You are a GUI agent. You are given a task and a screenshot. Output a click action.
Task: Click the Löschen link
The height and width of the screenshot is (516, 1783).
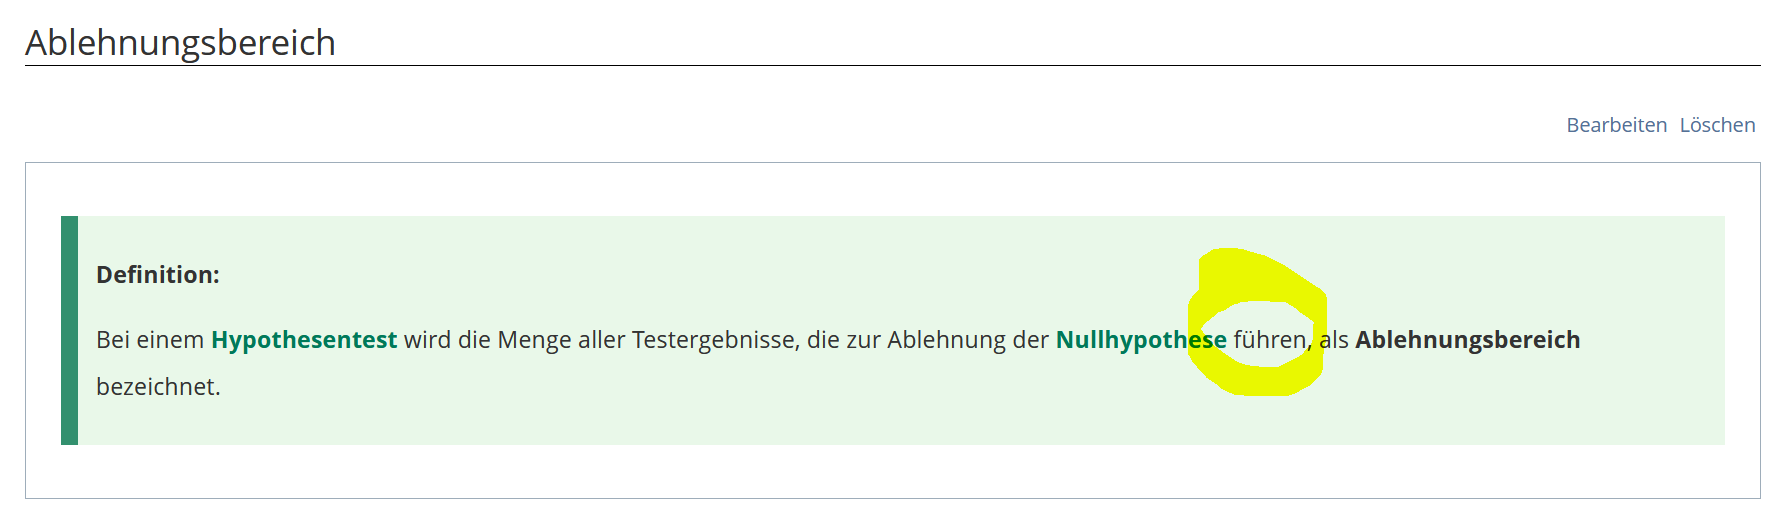pyautogui.click(x=1717, y=125)
